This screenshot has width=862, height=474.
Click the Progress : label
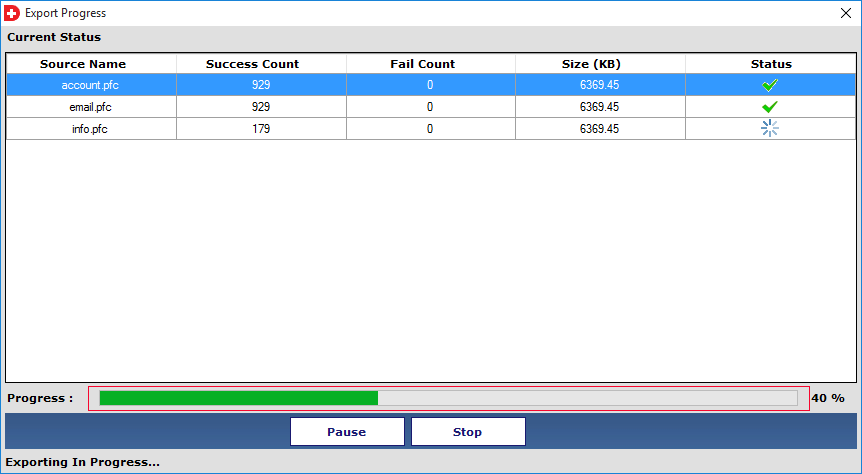40,398
